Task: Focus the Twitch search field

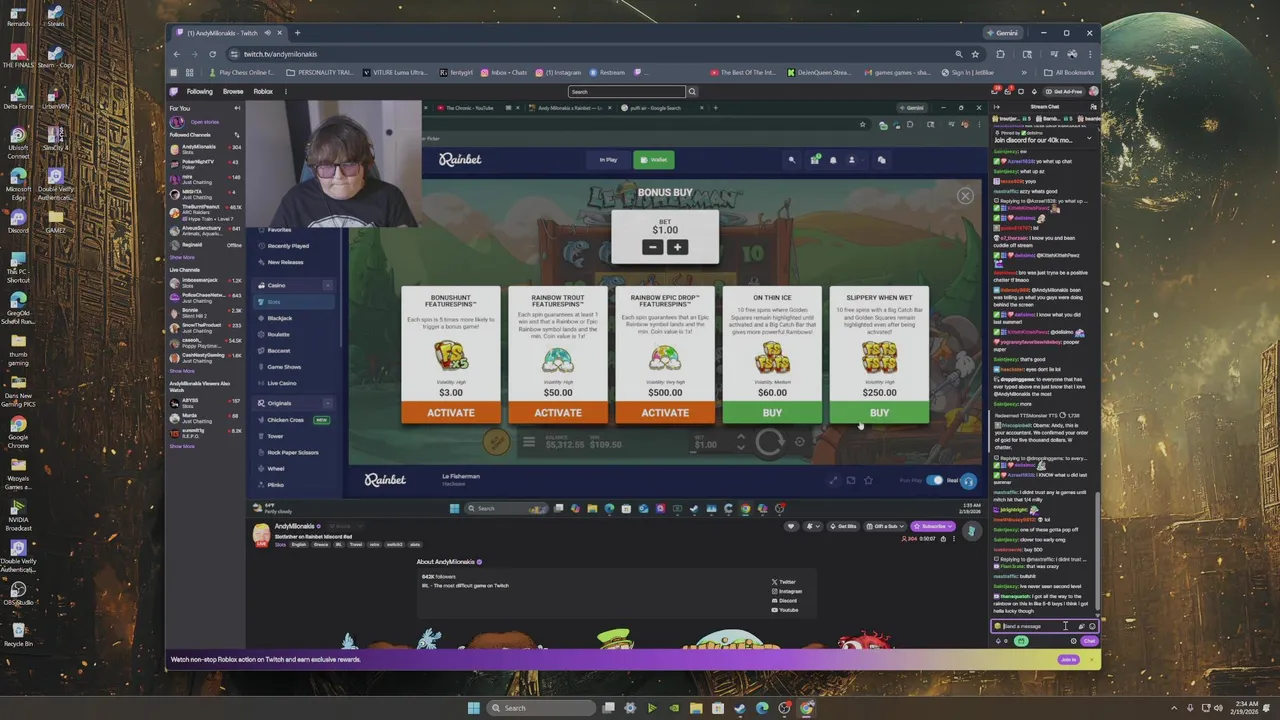Action: tap(626, 91)
